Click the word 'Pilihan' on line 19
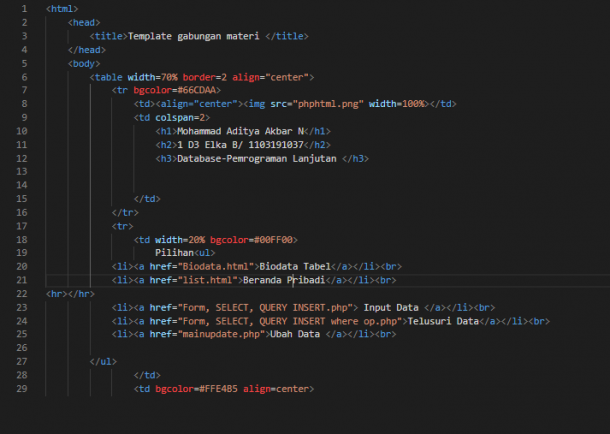 (x=174, y=253)
